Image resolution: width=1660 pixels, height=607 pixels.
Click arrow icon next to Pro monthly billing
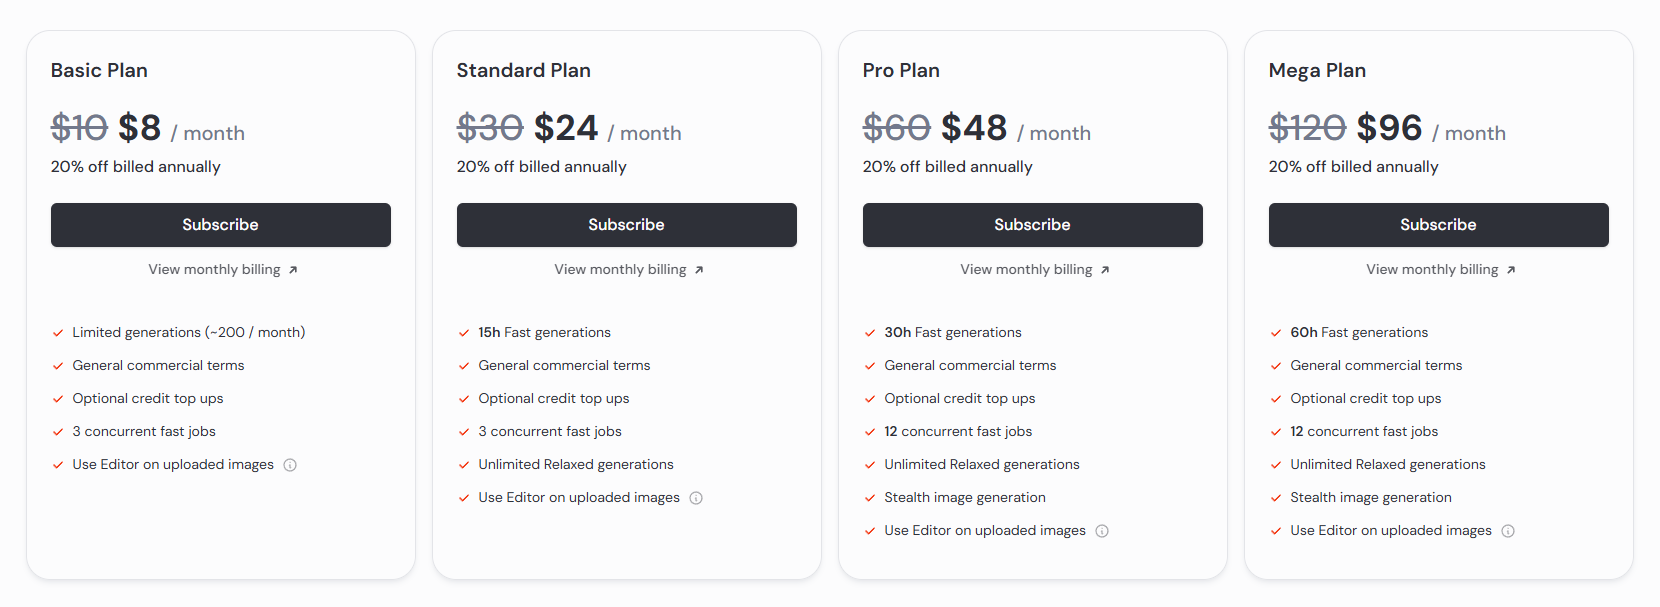(1105, 270)
